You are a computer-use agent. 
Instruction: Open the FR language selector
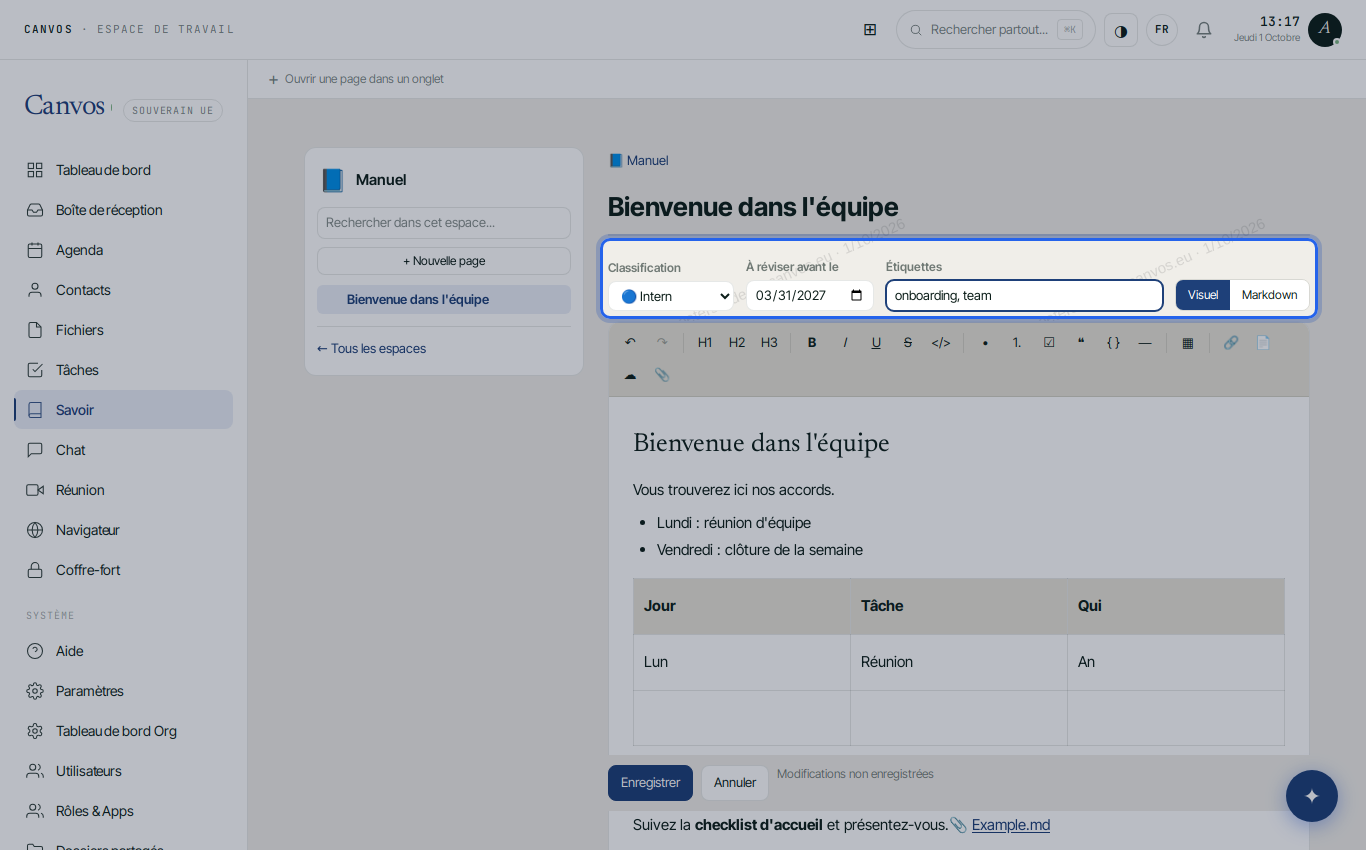(1162, 30)
